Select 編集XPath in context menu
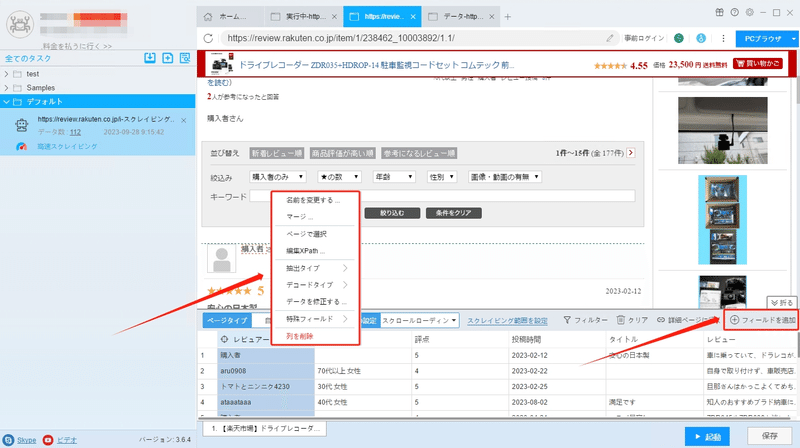Screen dimensions: 800x448 tap(305, 251)
